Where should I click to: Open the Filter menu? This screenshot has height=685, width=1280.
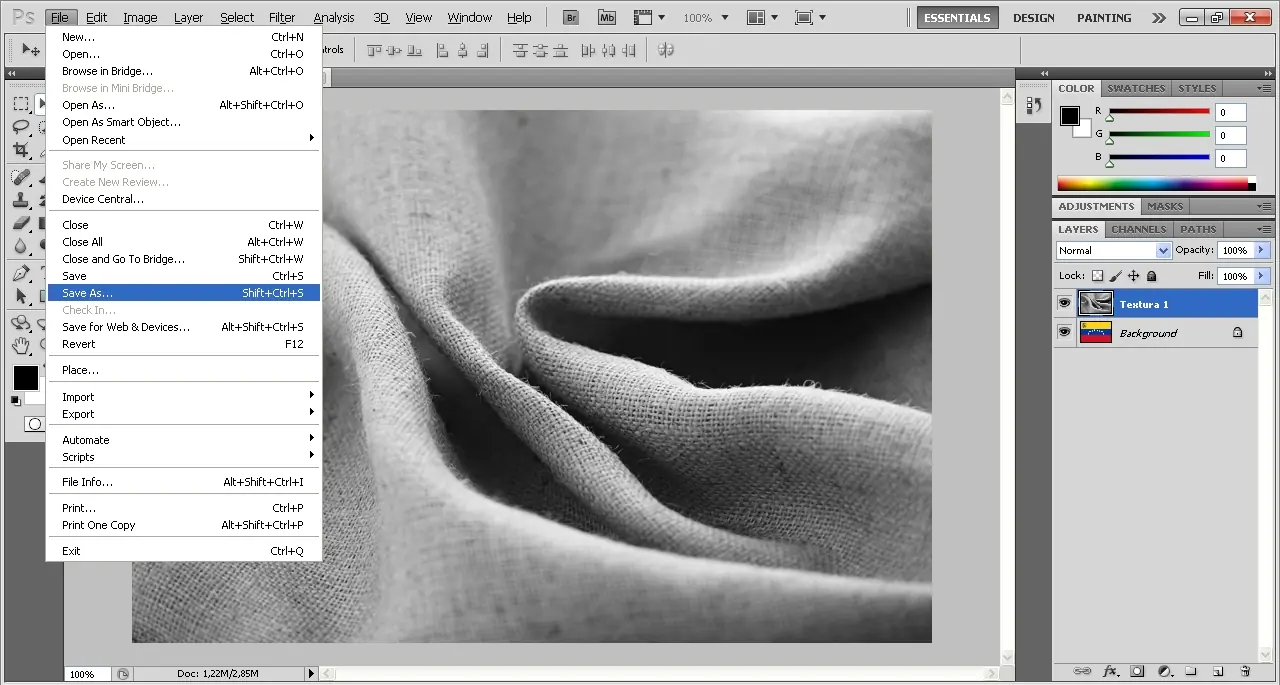click(282, 17)
